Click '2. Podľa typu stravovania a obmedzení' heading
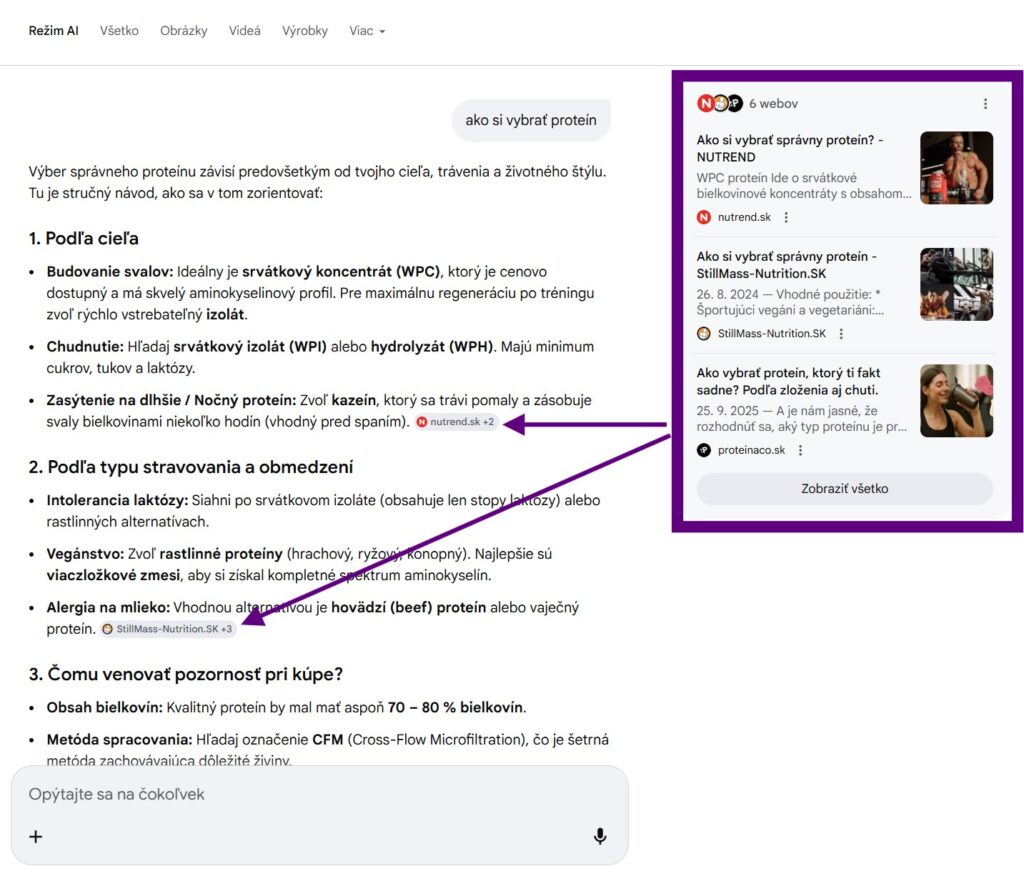This screenshot has height=876, width=1024. [x=191, y=467]
